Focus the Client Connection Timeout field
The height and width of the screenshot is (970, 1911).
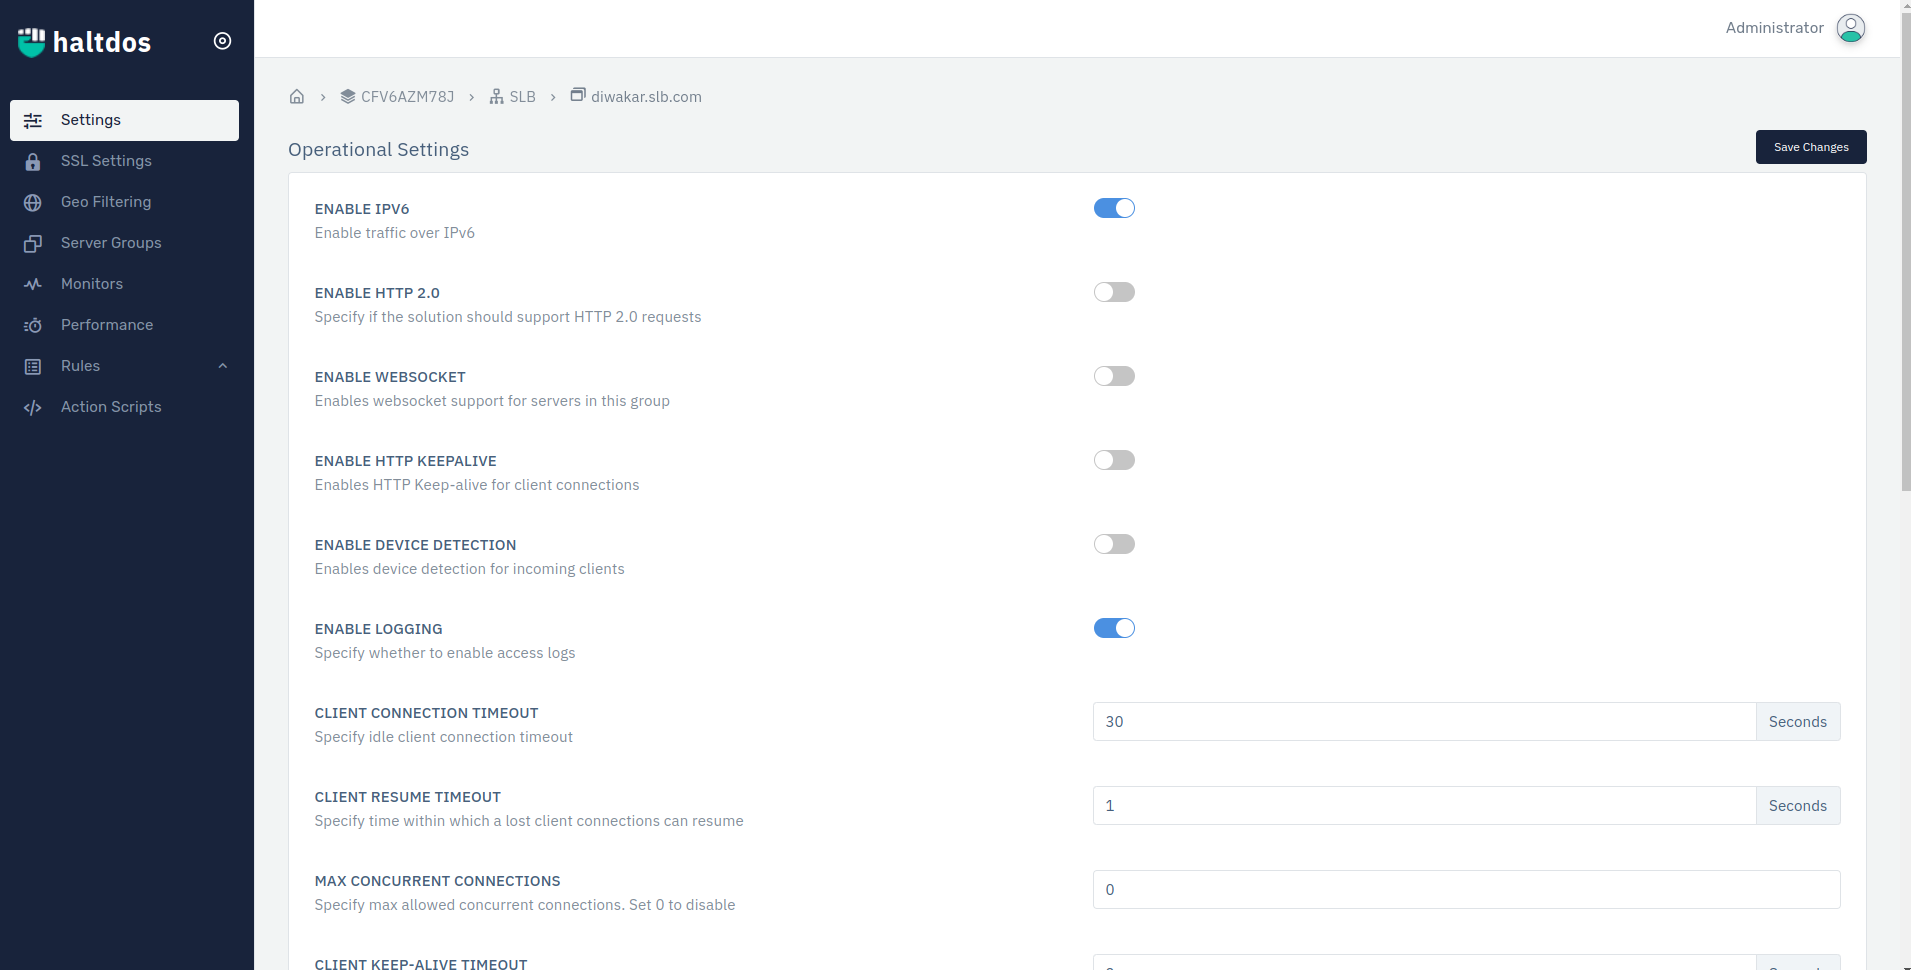[1424, 722]
